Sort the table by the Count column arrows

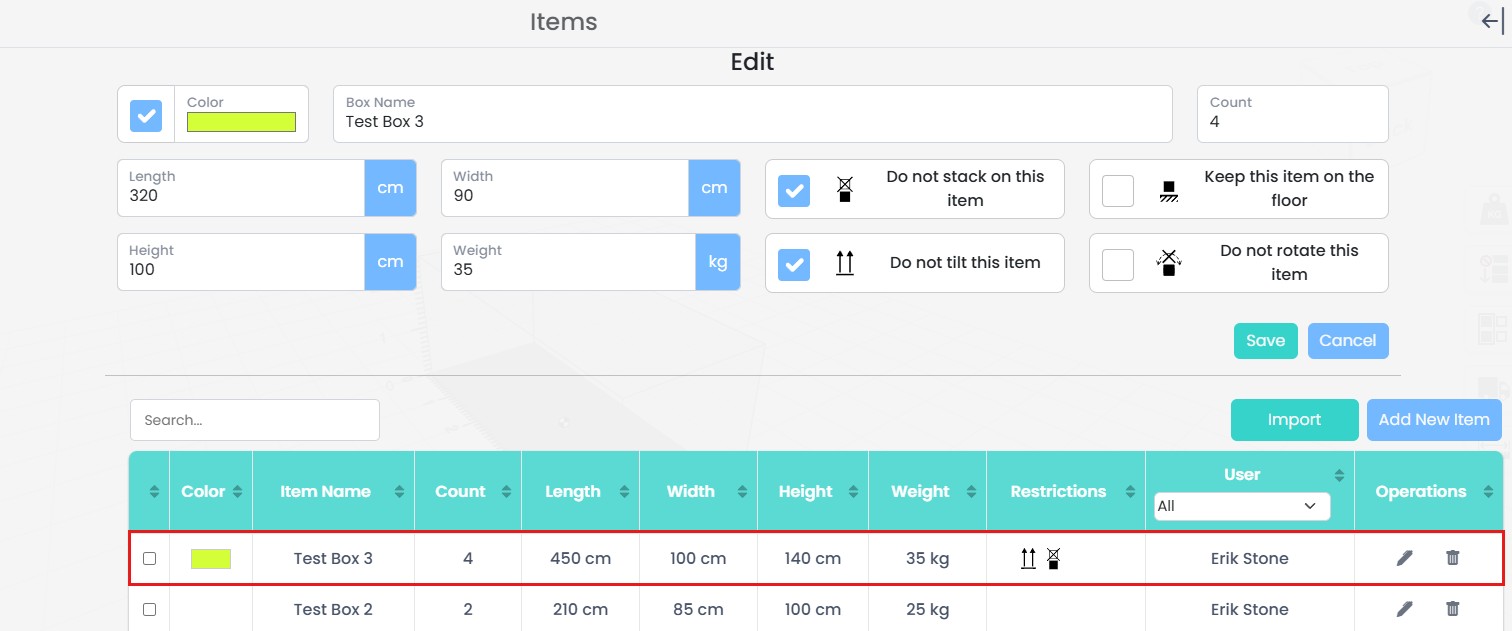click(x=506, y=492)
